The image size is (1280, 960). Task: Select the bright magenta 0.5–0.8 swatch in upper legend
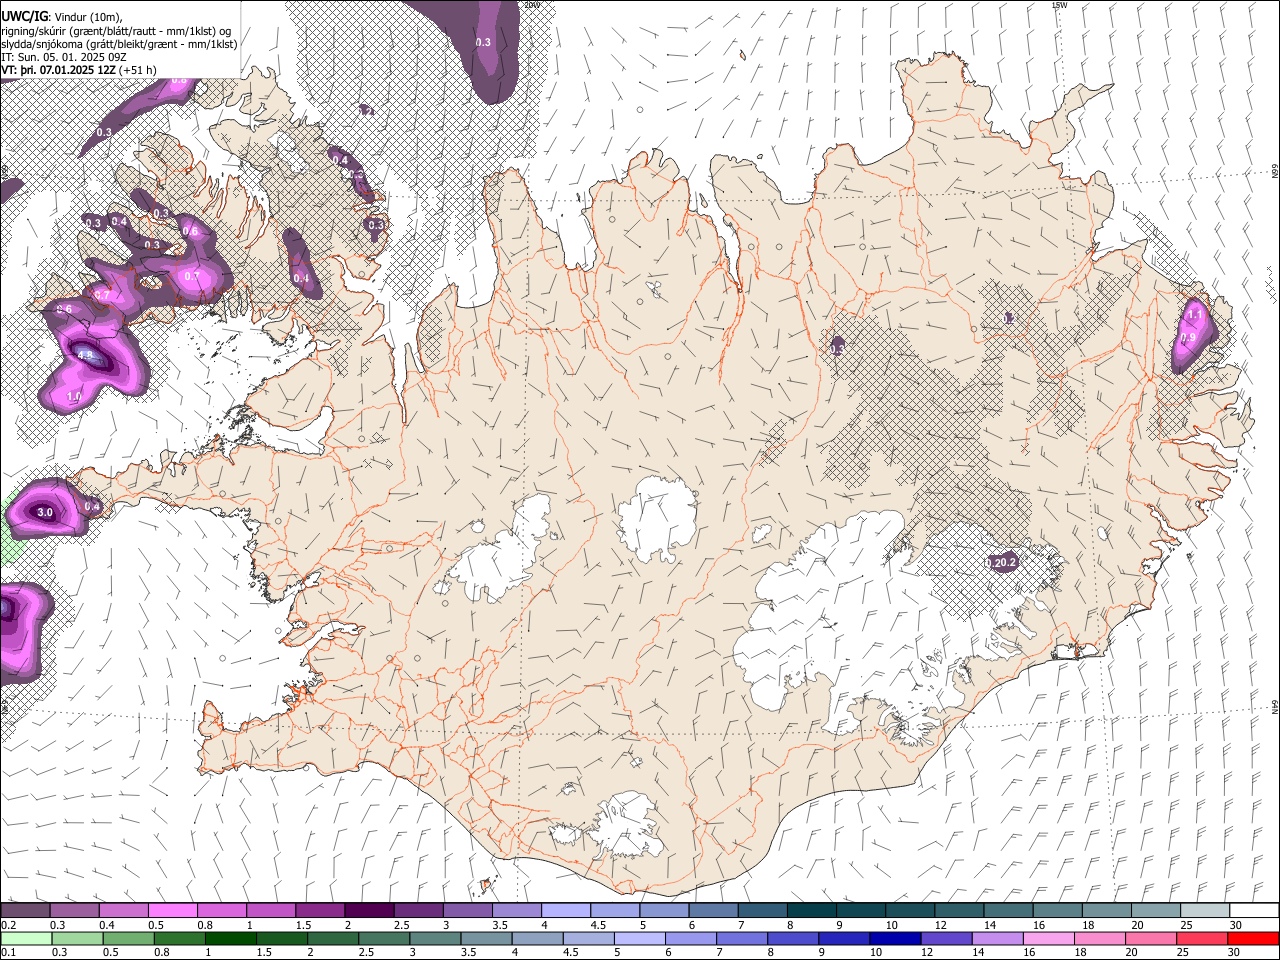(172, 911)
